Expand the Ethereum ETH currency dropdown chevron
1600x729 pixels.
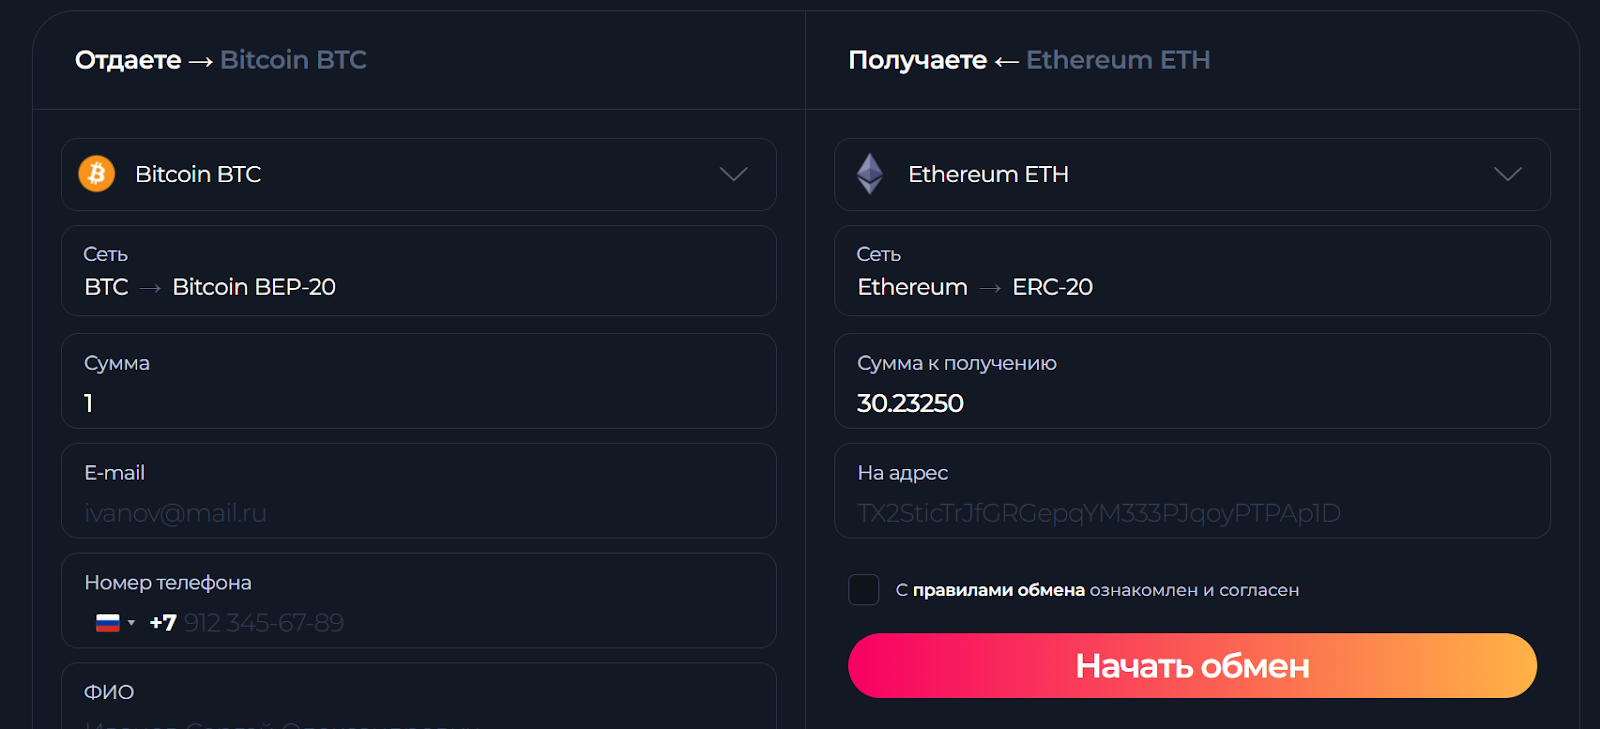[1507, 174]
